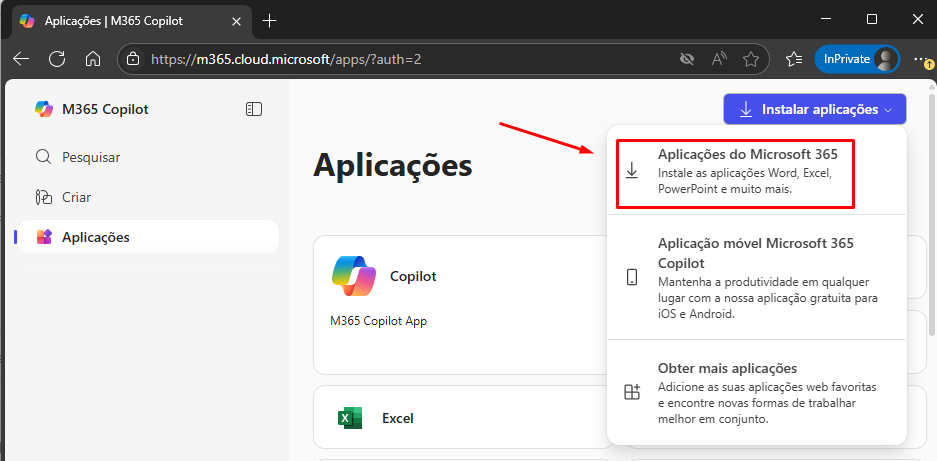The height and width of the screenshot is (461, 937).
Task: Open the Copilot app card
Action: tap(460, 305)
